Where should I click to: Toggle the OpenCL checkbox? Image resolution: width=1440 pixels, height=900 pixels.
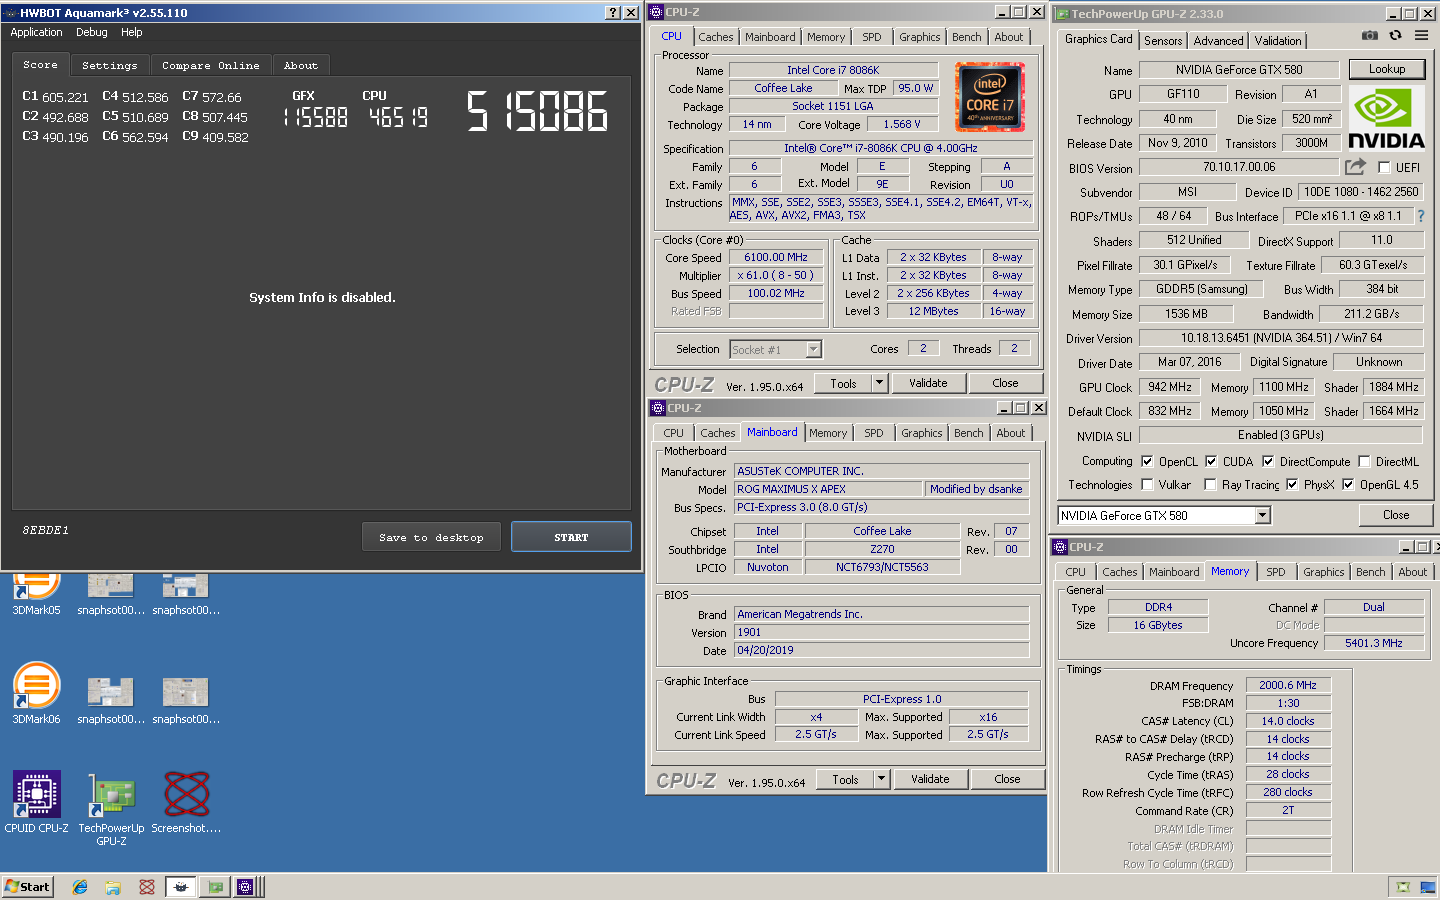1147,461
